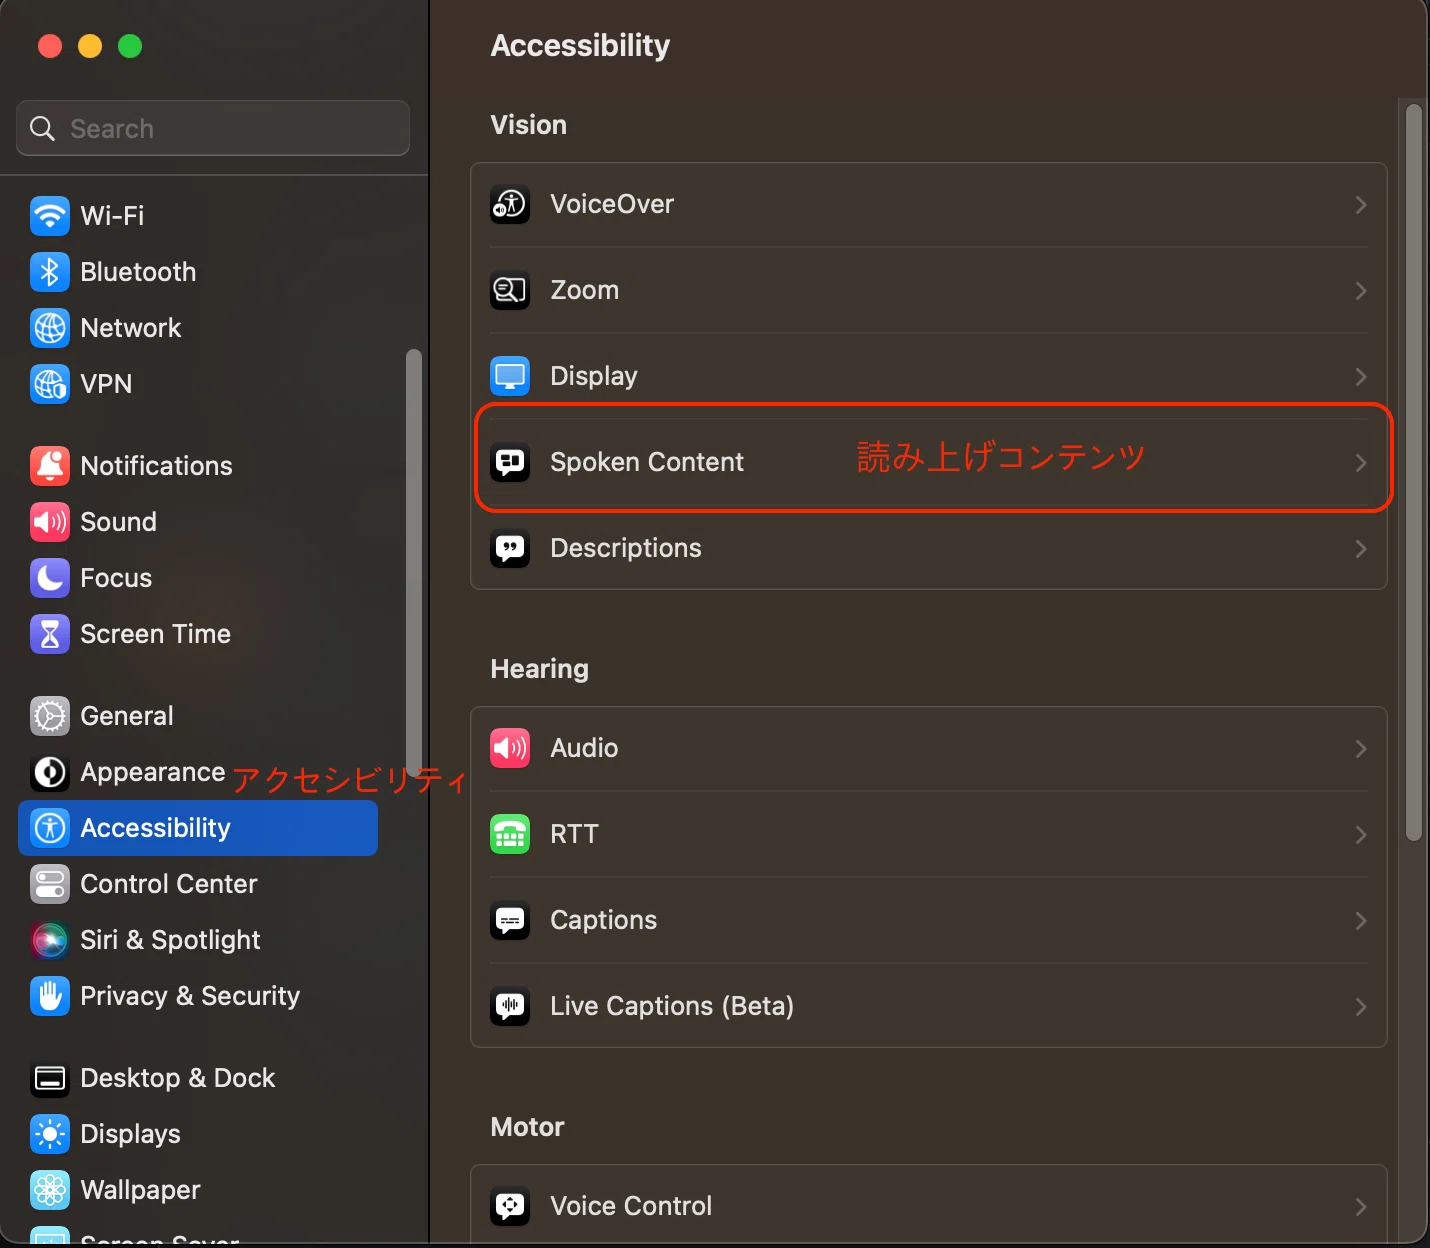Click the VoiceOver icon in Vision
The height and width of the screenshot is (1248, 1430).
(x=510, y=204)
